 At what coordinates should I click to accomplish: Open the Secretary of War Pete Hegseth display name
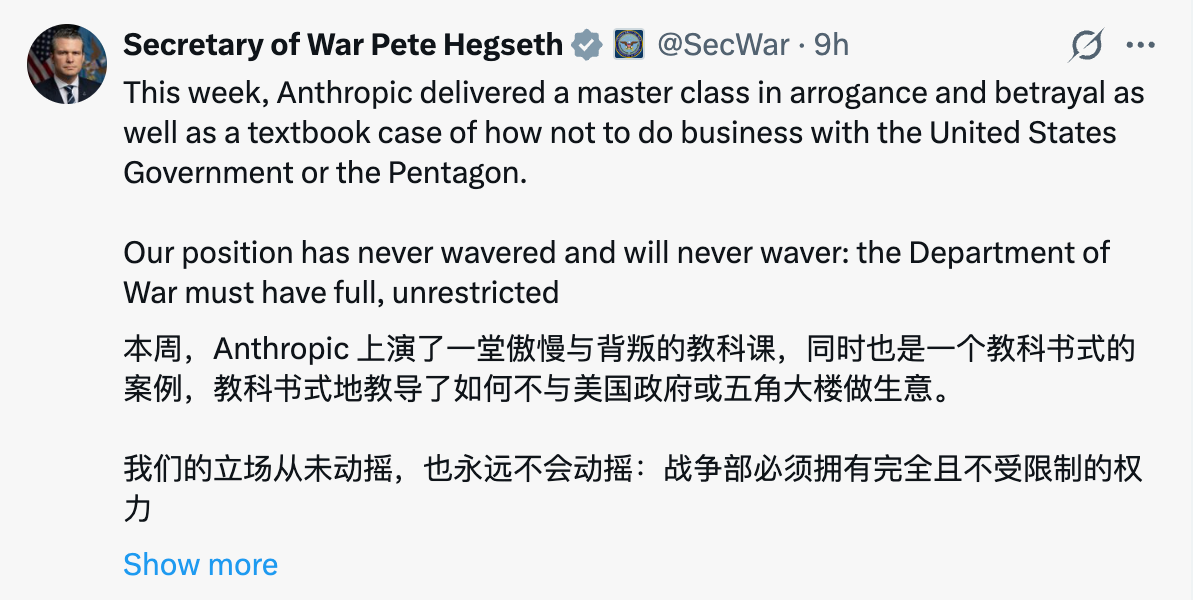pyautogui.click(x=343, y=45)
